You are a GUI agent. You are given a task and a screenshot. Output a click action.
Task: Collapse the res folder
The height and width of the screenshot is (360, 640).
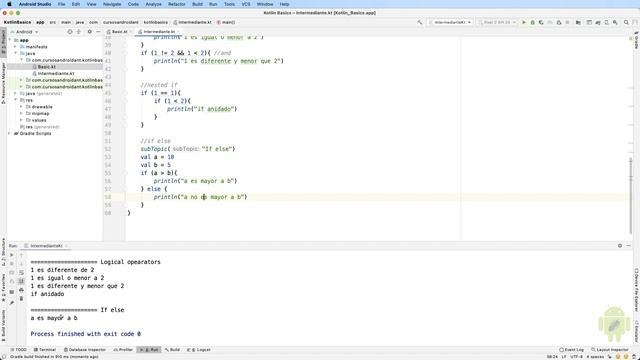pyautogui.click(x=16, y=100)
